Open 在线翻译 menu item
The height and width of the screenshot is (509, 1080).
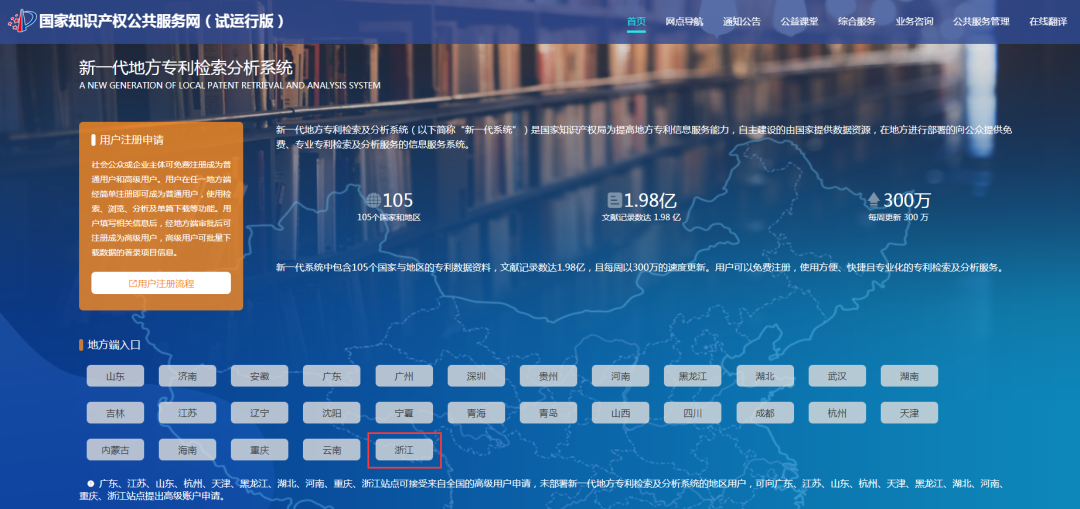(x=1048, y=21)
